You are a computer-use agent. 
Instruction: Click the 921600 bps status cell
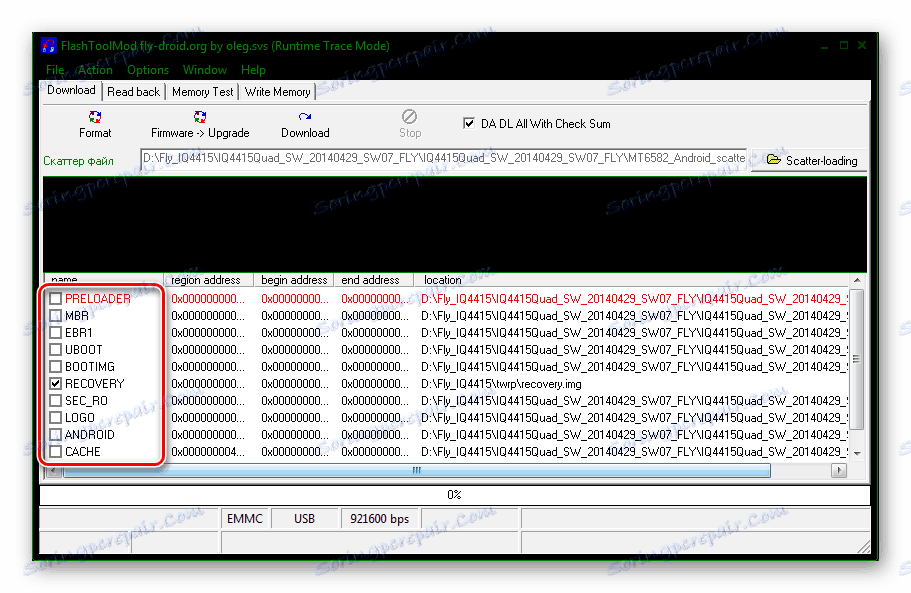coord(379,519)
